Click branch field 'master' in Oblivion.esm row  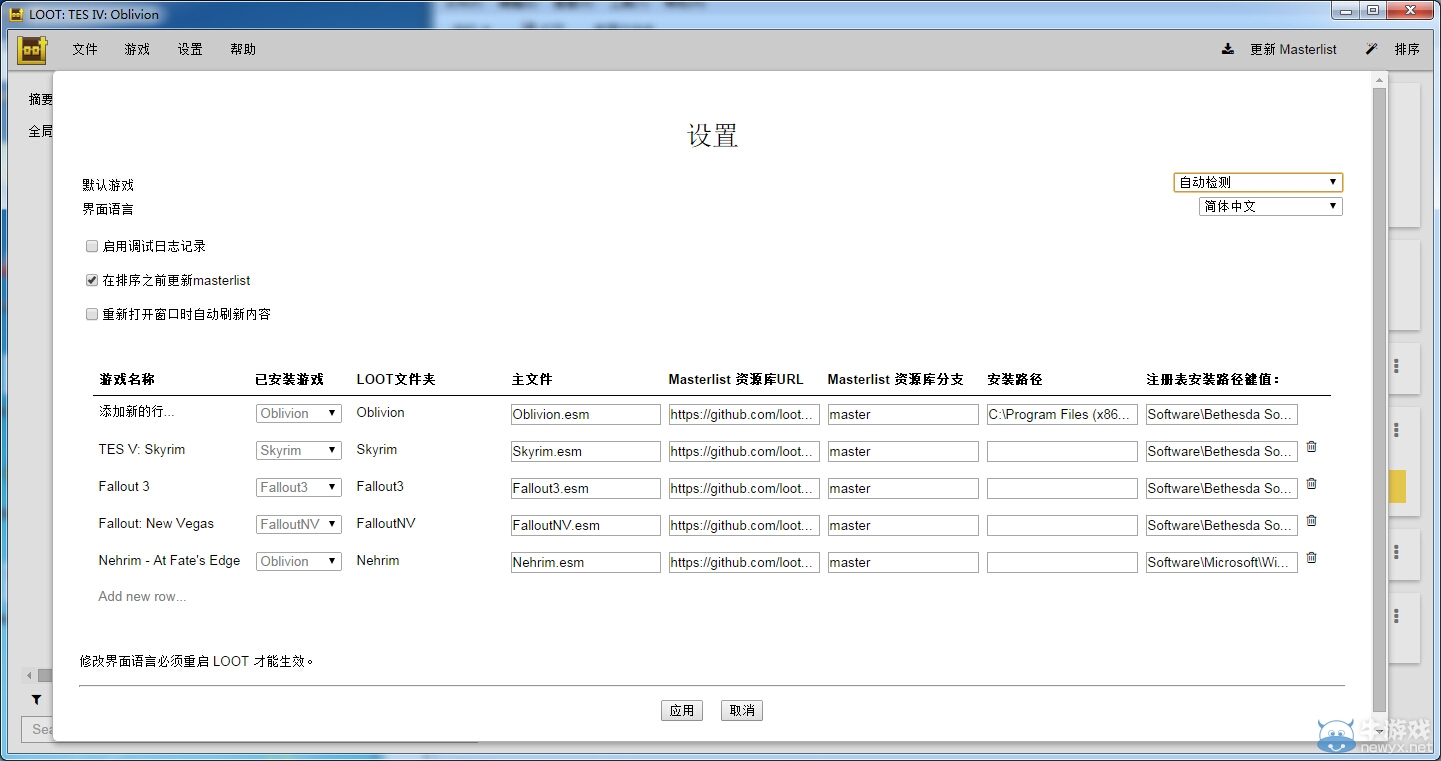coord(903,414)
